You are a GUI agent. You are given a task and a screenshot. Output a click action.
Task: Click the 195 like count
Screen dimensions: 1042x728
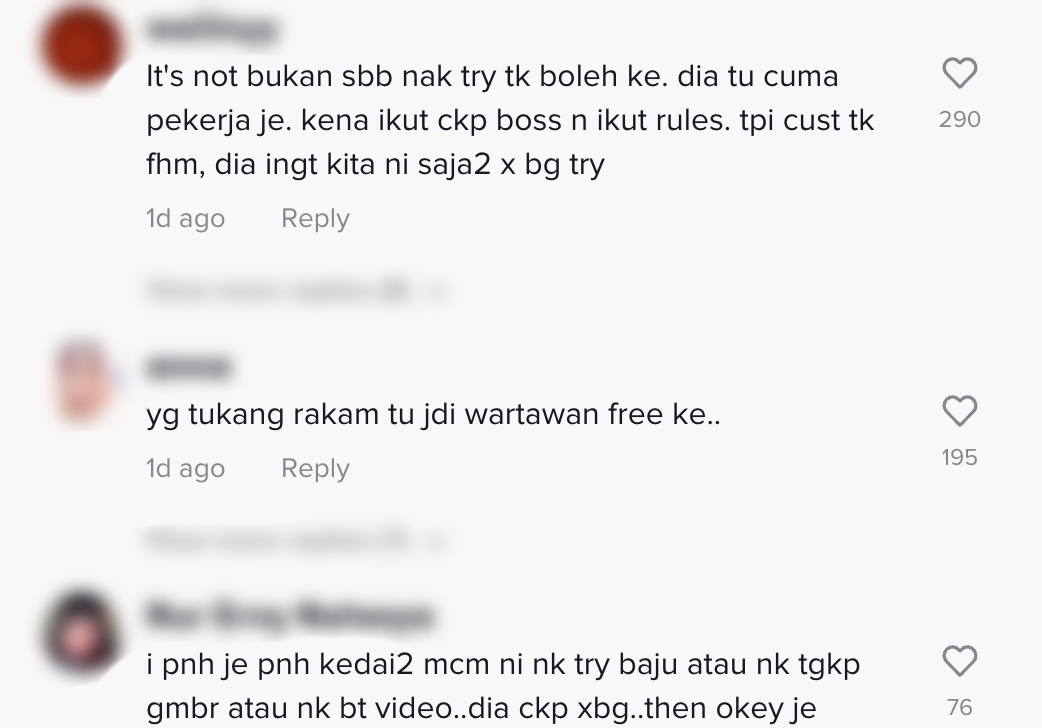tap(960, 457)
